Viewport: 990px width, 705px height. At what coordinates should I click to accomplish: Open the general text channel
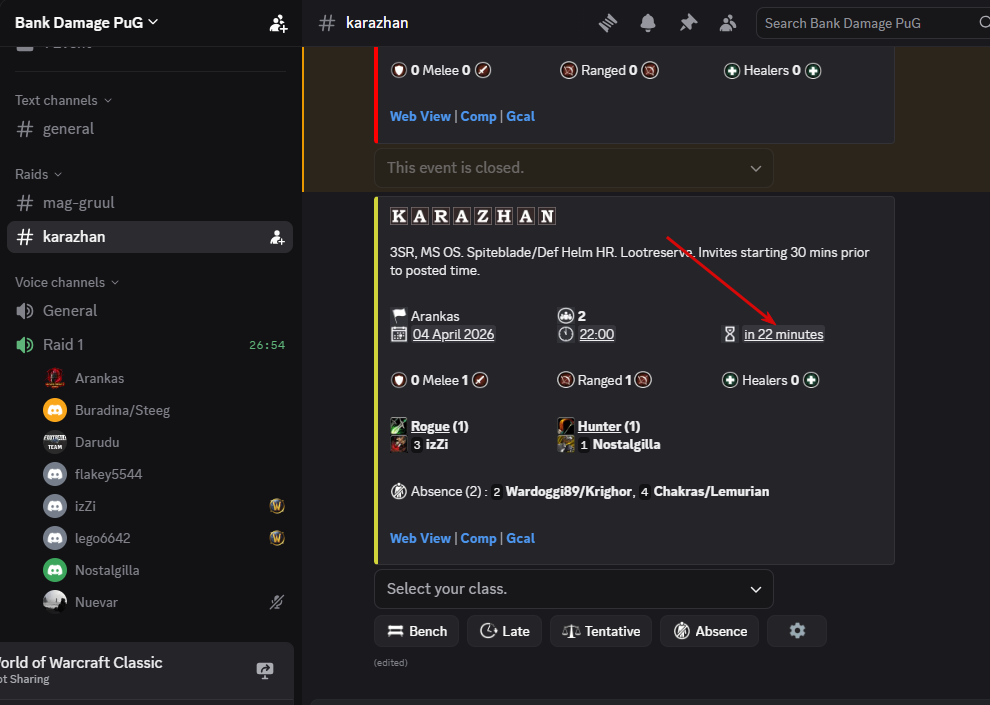tap(68, 128)
